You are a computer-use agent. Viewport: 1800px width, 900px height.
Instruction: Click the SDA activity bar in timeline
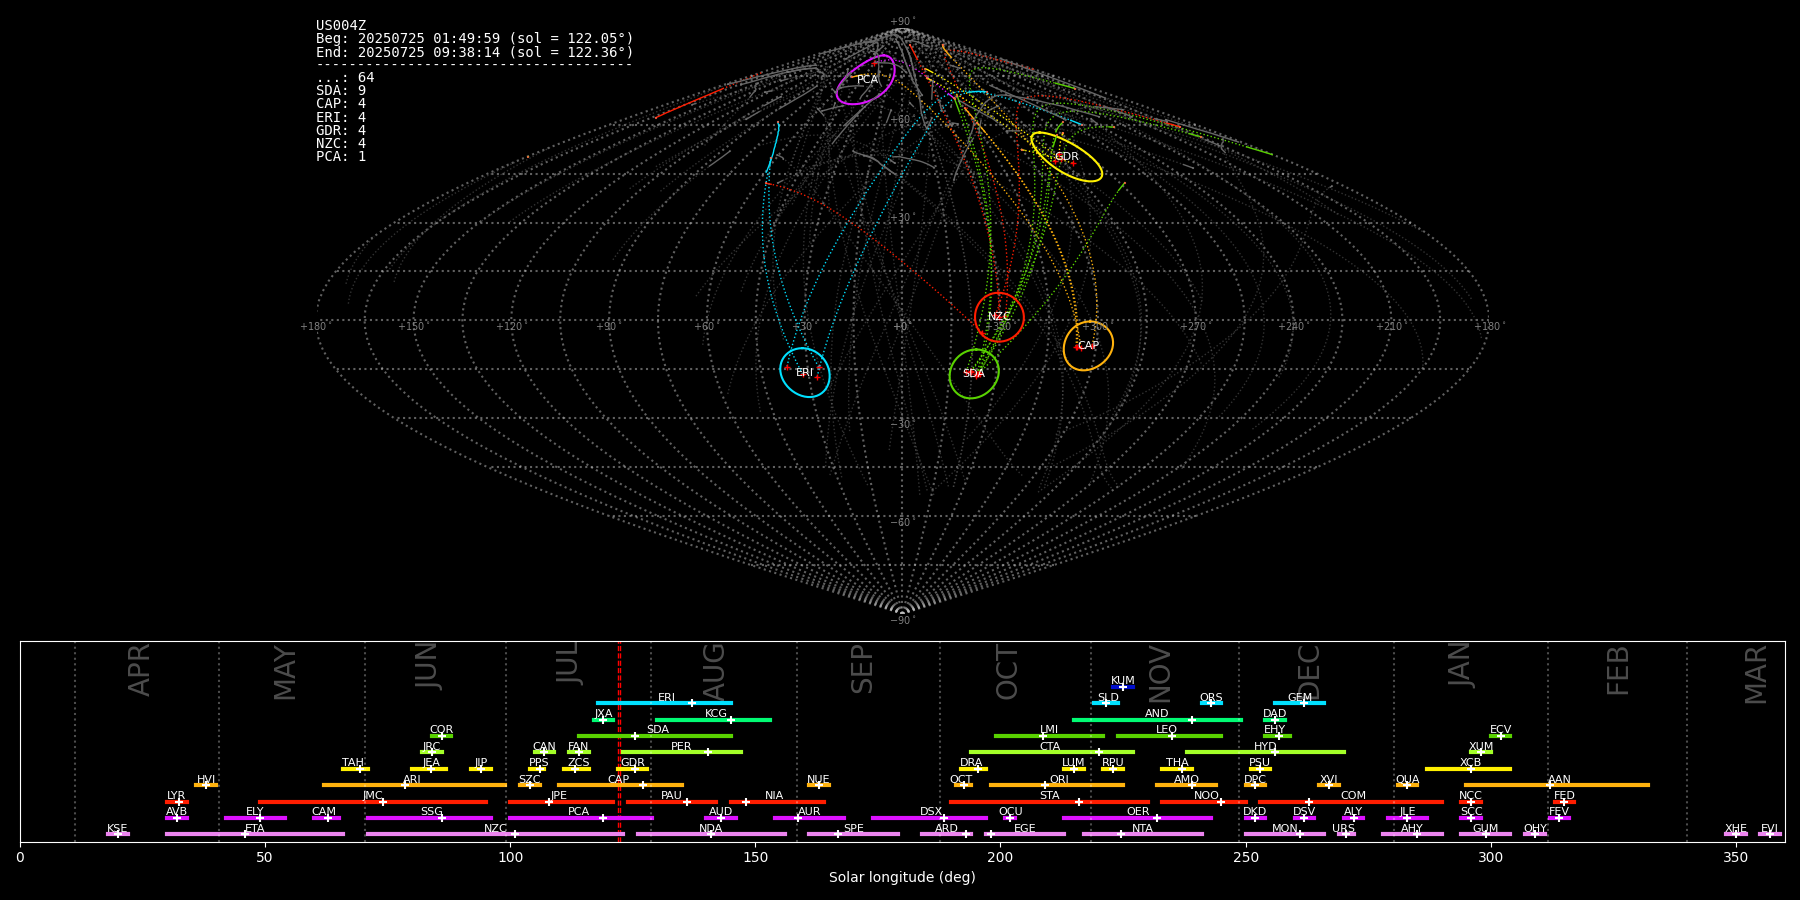tap(654, 736)
